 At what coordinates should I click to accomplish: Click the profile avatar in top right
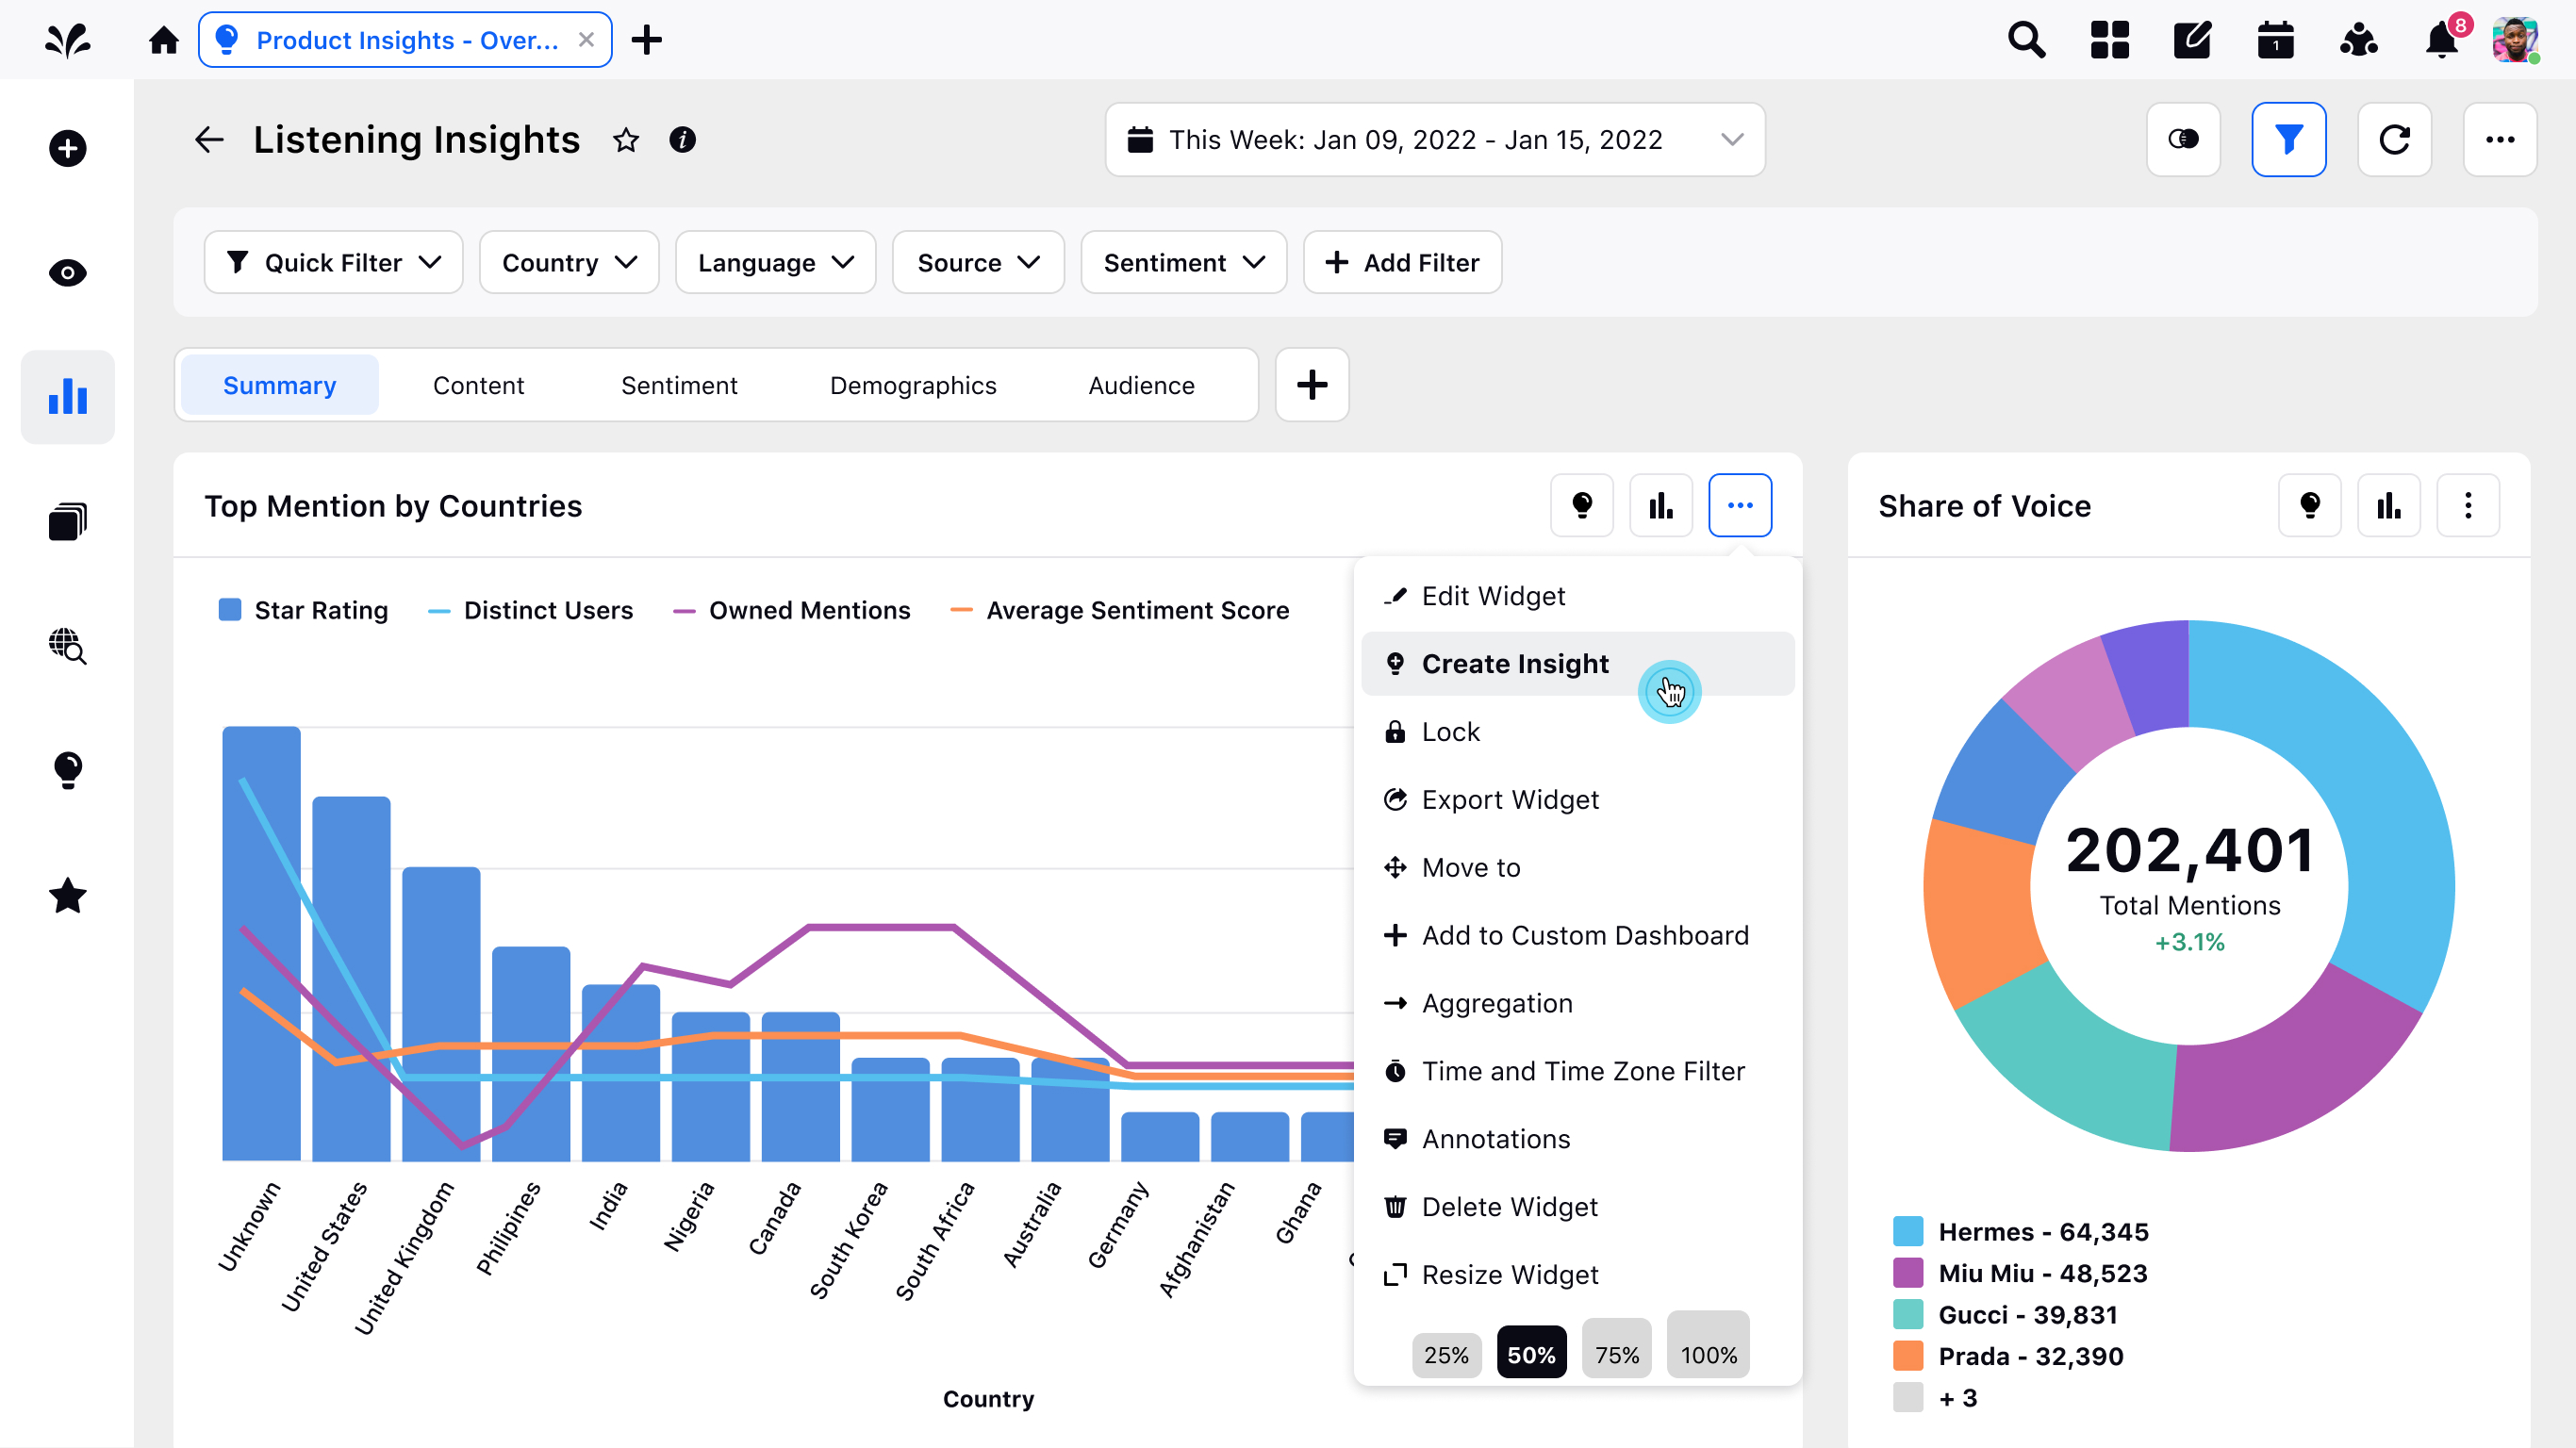click(x=2517, y=39)
